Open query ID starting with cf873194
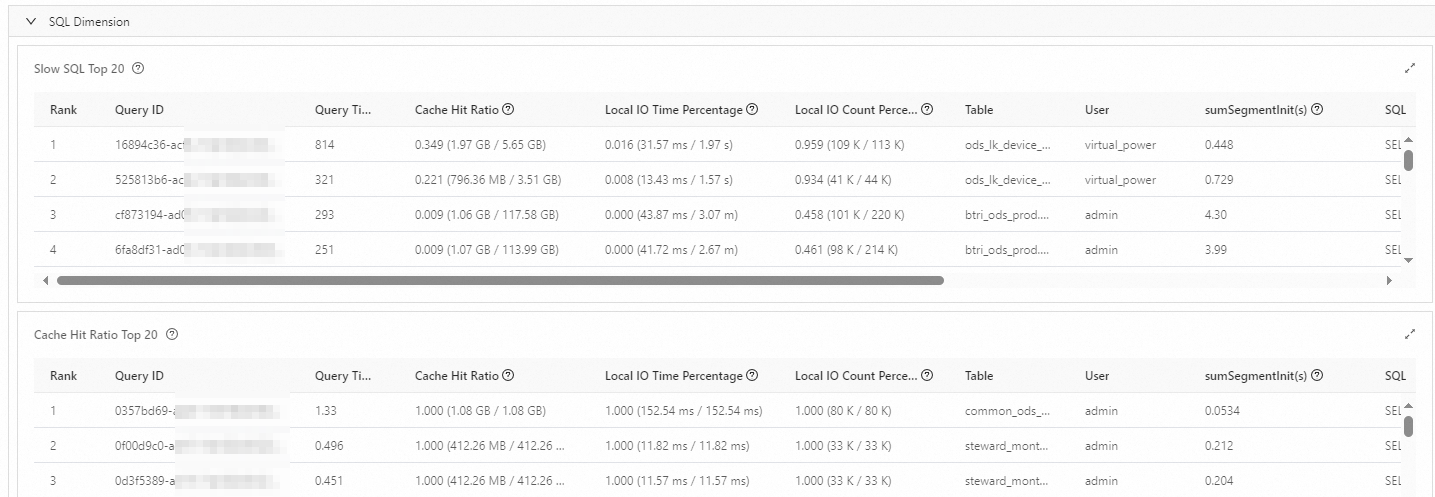Viewport: 1435px width, 497px height. click(150, 215)
